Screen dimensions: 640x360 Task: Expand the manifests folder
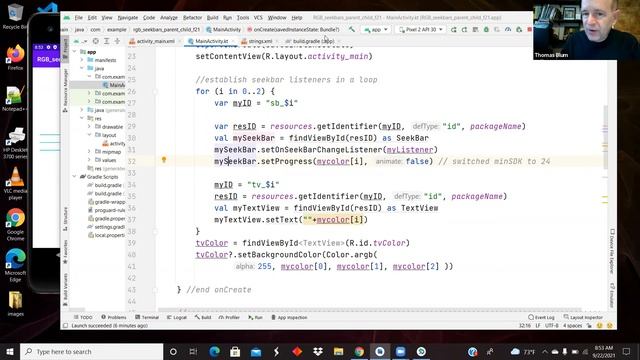[82, 60]
